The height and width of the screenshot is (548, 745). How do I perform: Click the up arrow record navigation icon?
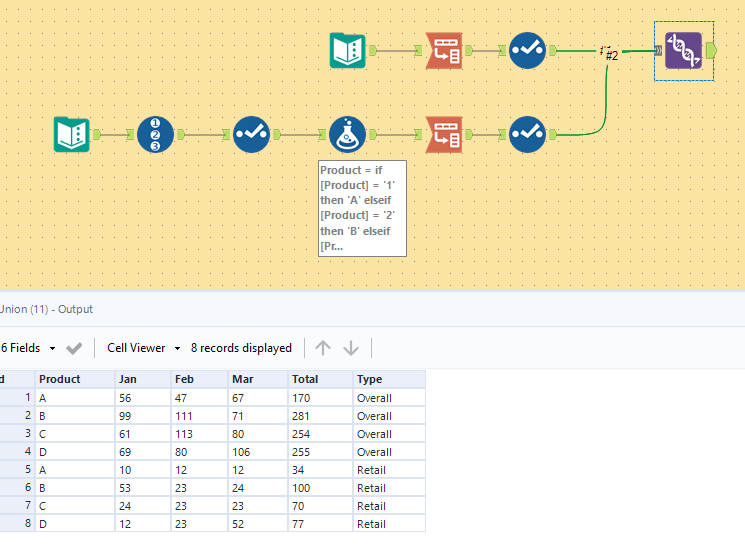[x=323, y=348]
